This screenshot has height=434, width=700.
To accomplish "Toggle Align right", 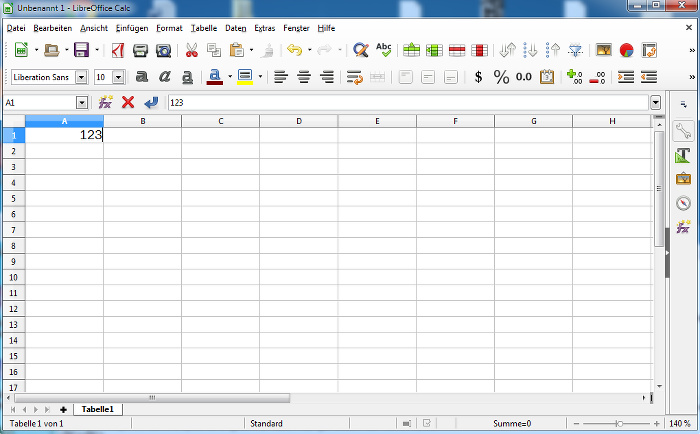I will point(327,77).
